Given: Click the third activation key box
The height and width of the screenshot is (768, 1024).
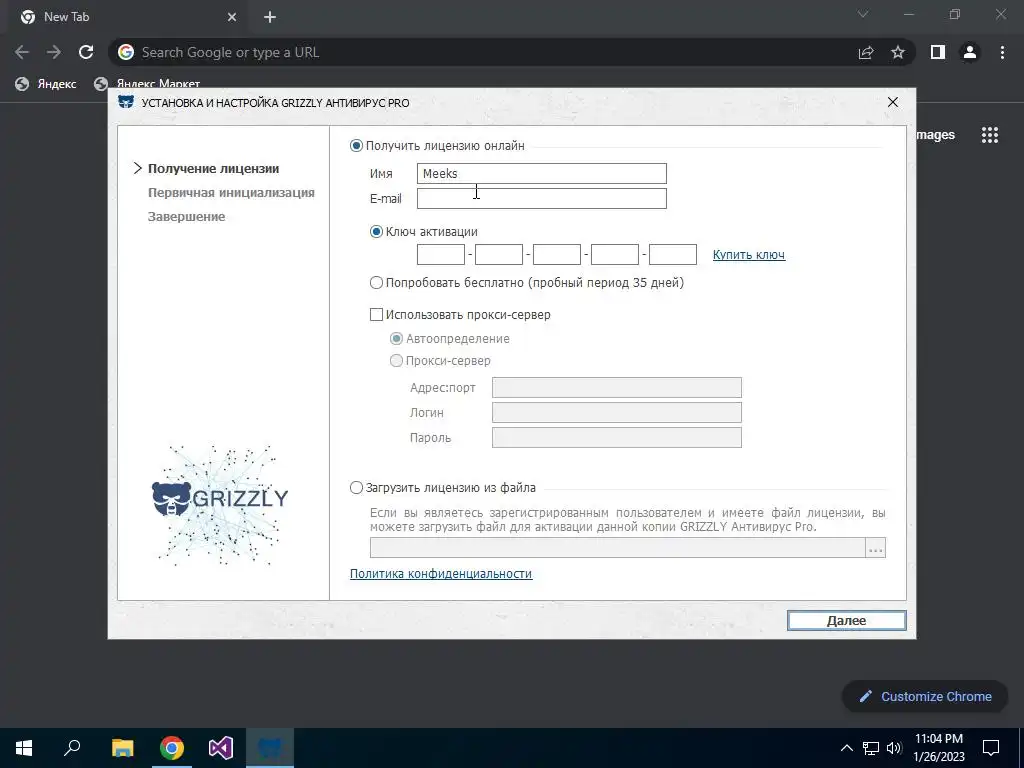Looking at the screenshot, I should tap(556, 255).
